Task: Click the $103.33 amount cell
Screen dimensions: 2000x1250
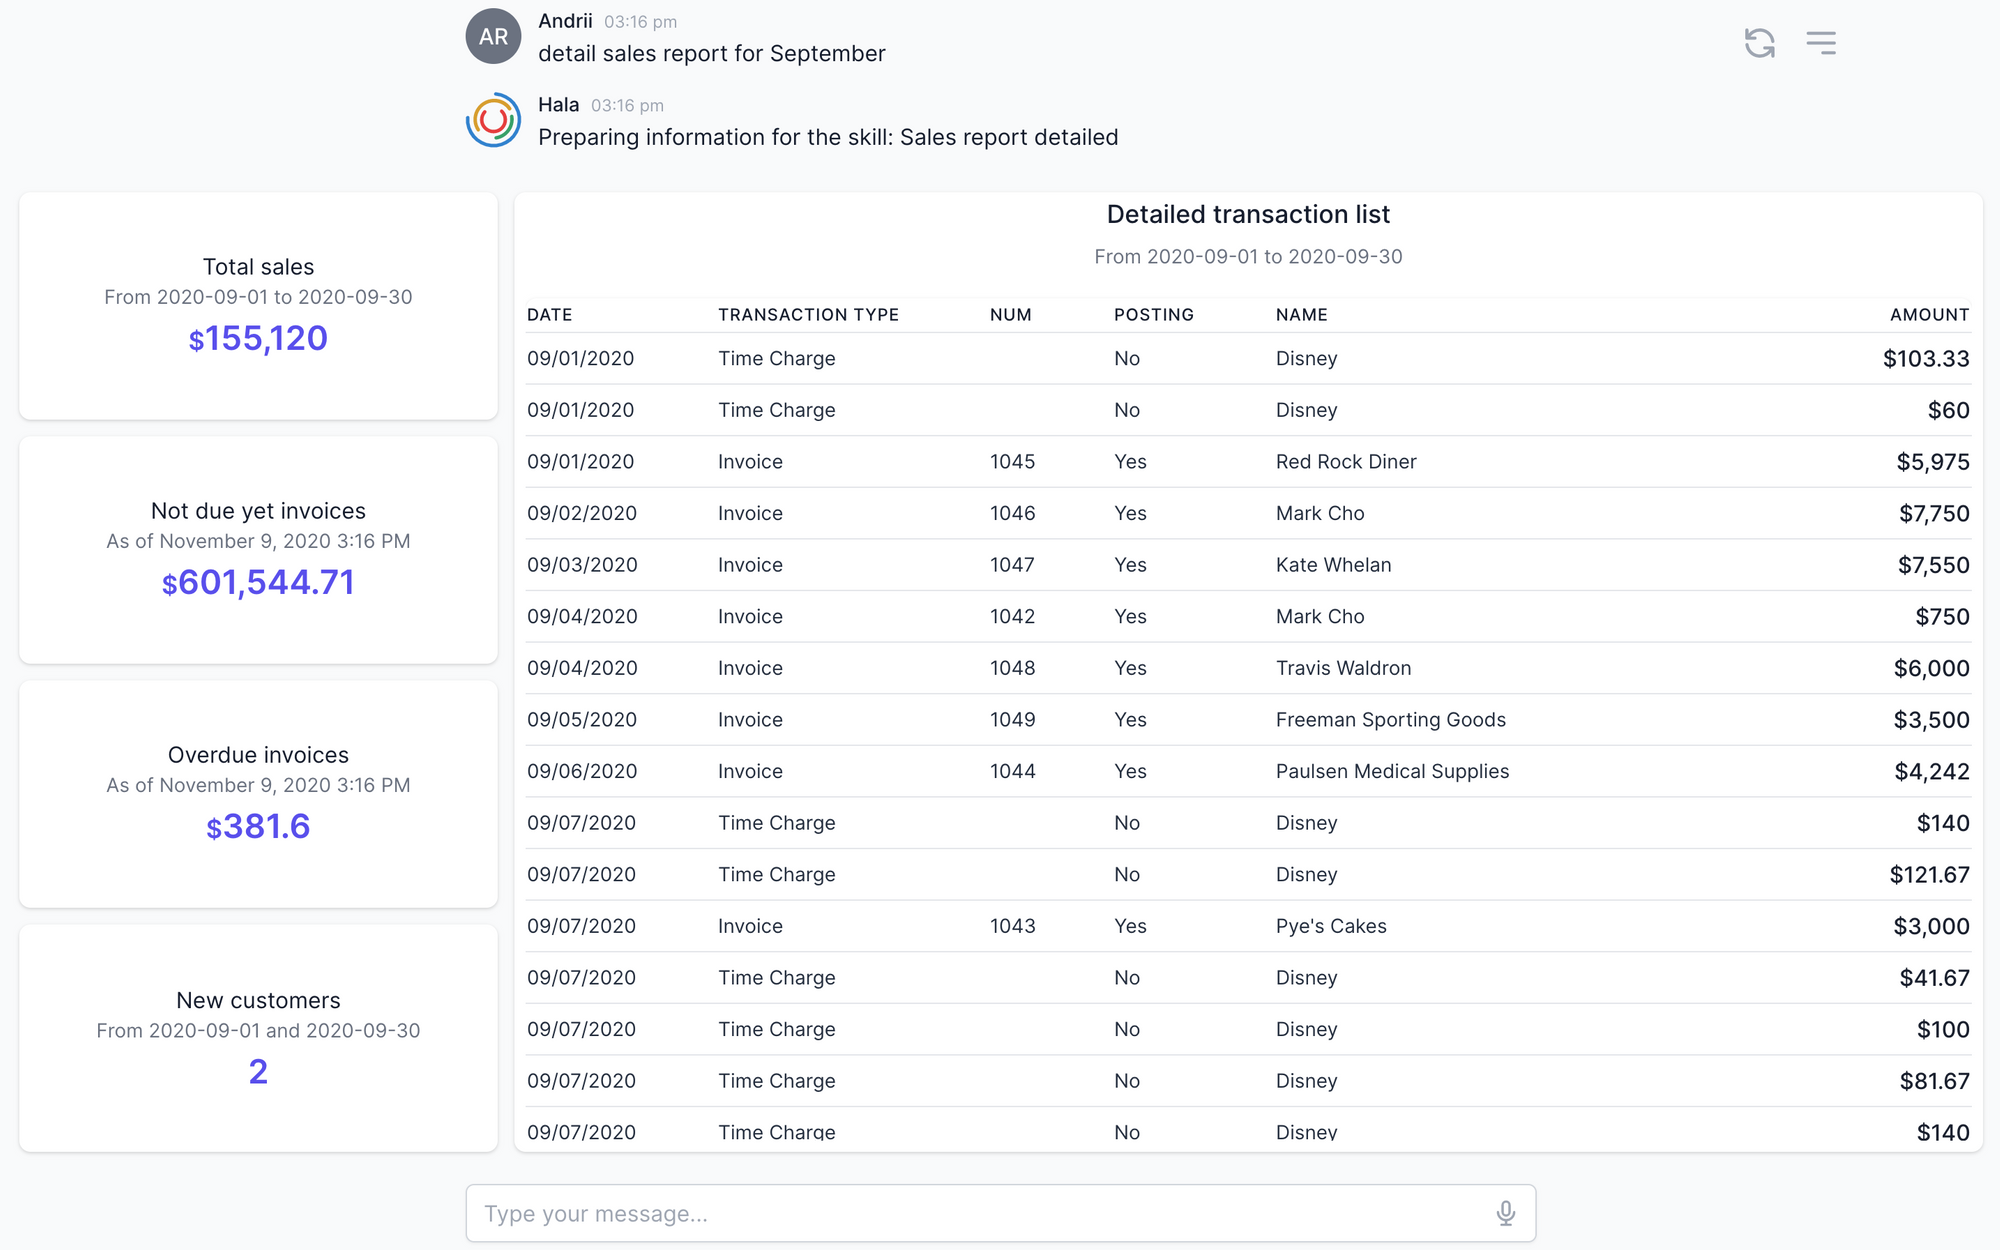Action: (1926, 358)
